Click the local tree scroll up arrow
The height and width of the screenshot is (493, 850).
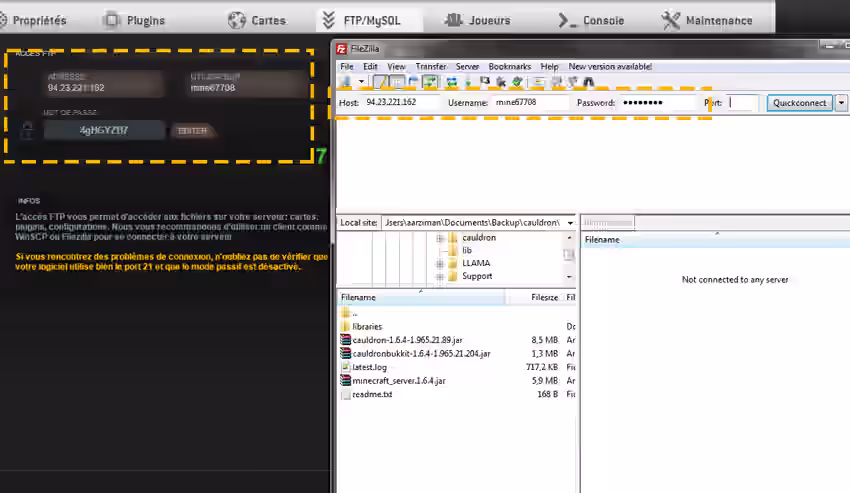(x=569, y=238)
